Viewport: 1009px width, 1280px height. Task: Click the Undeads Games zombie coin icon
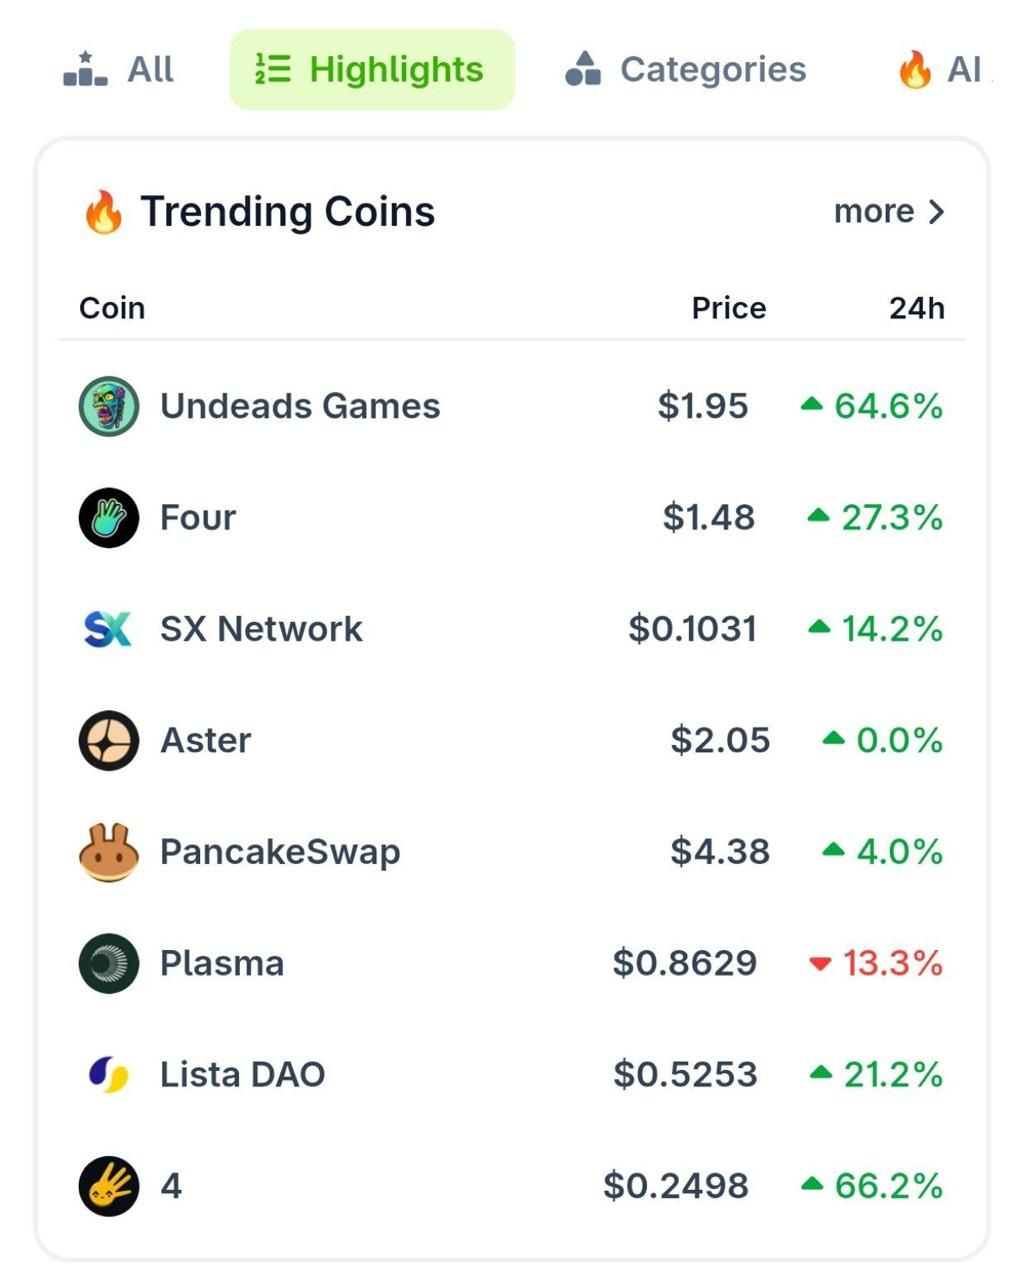[x=108, y=406]
